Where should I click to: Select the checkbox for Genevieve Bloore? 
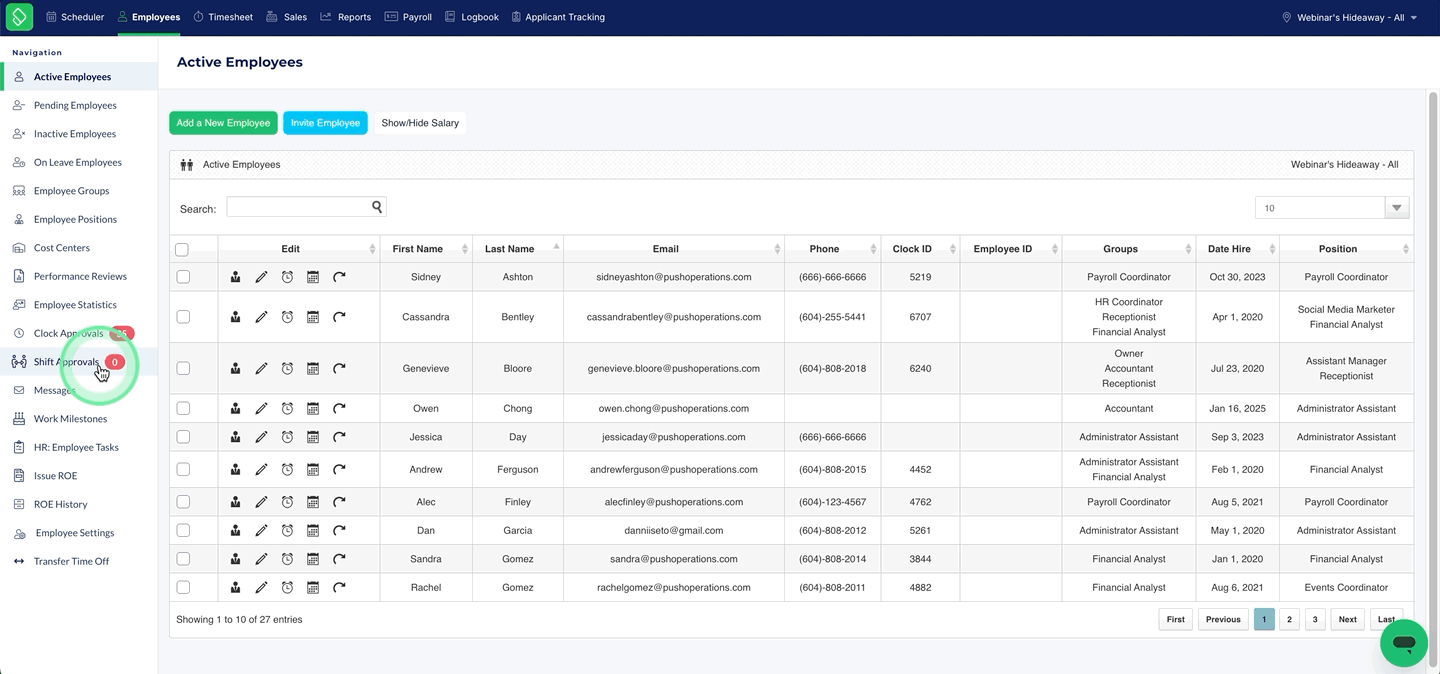tap(183, 369)
